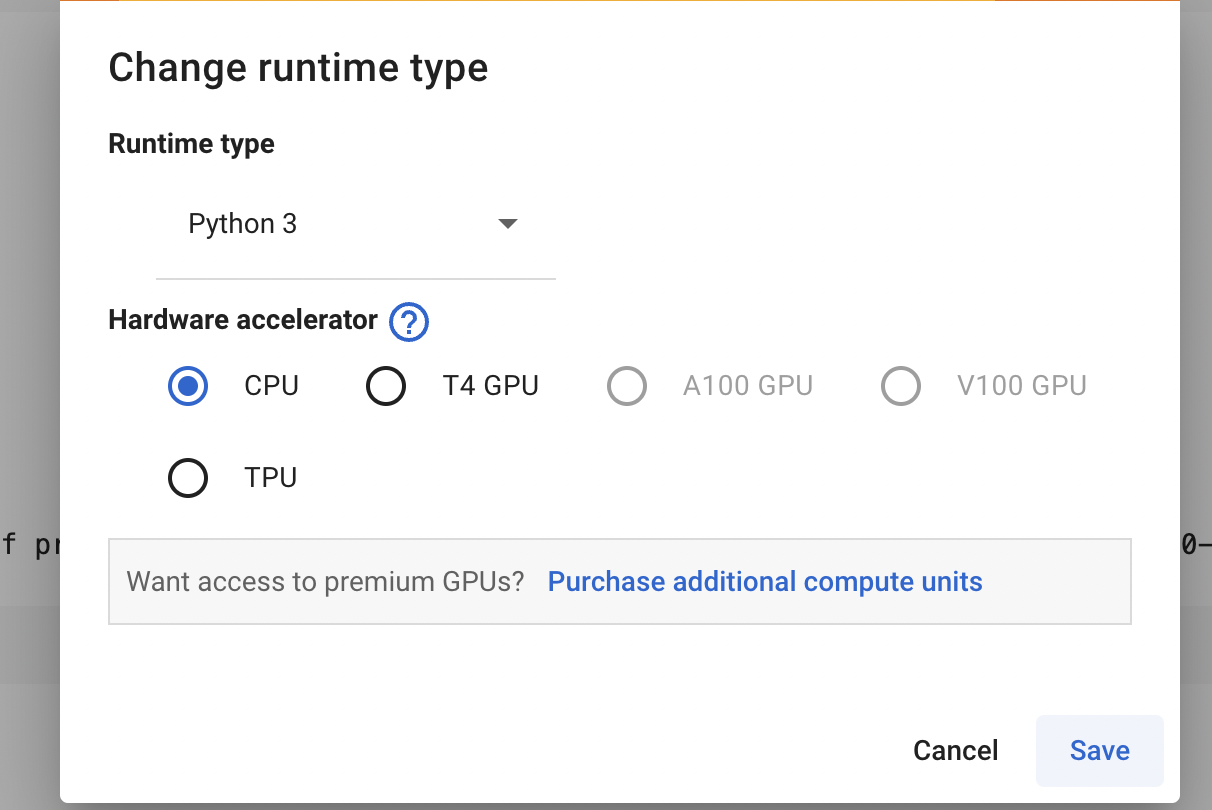Click the "V100 GPU" label text

(x=1022, y=386)
